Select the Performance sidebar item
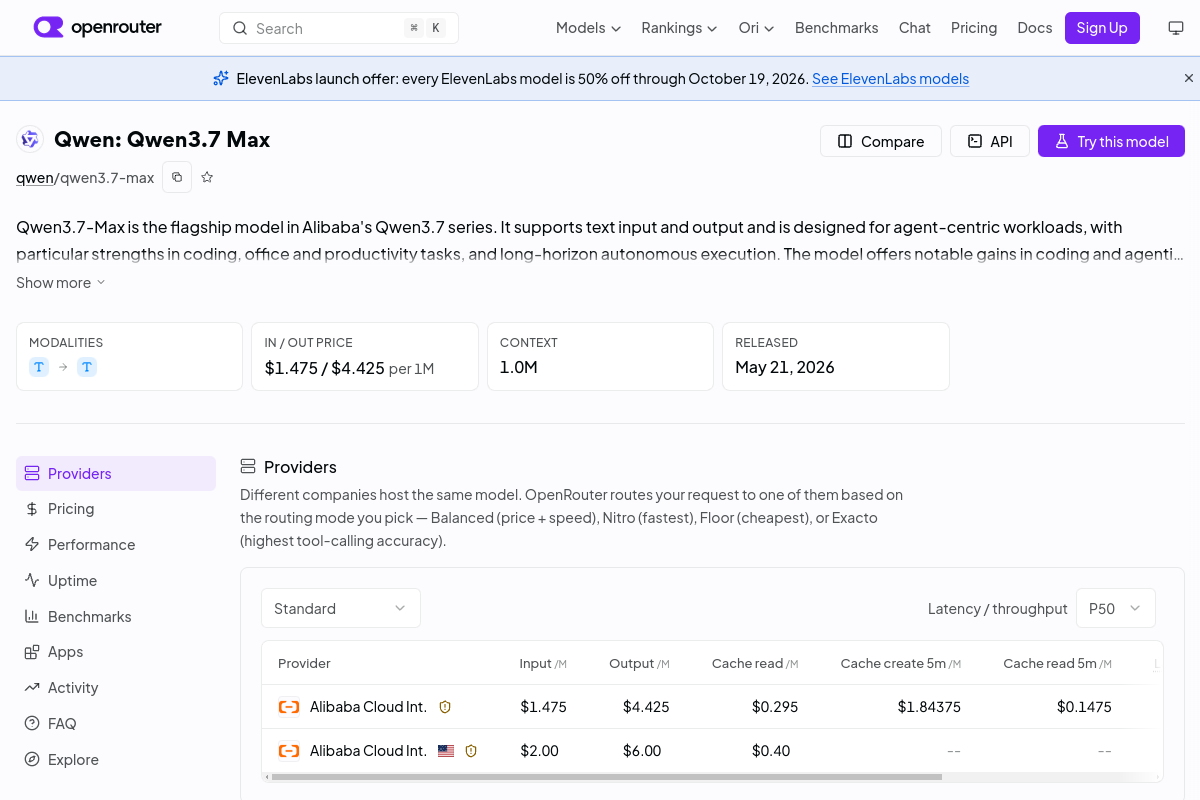Screen dimensions: 1200x800 (x=116, y=545)
